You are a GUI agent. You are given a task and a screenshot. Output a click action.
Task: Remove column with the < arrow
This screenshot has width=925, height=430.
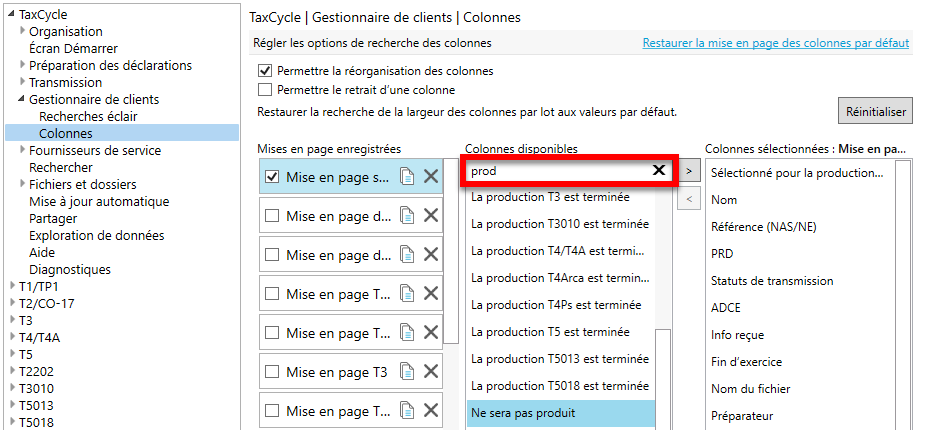pyautogui.click(x=688, y=199)
